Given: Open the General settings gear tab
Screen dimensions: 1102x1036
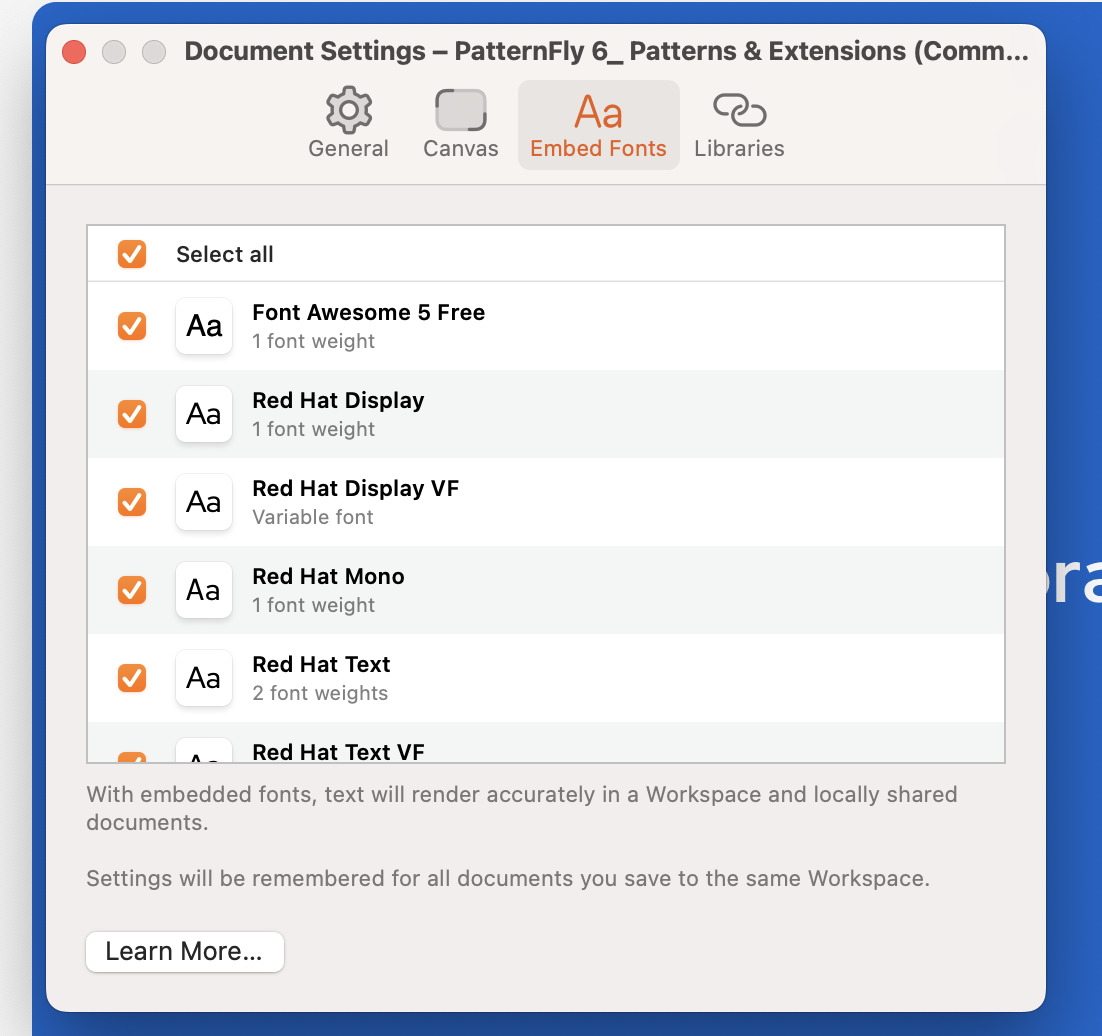Looking at the screenshot, I should coord(348,125).
